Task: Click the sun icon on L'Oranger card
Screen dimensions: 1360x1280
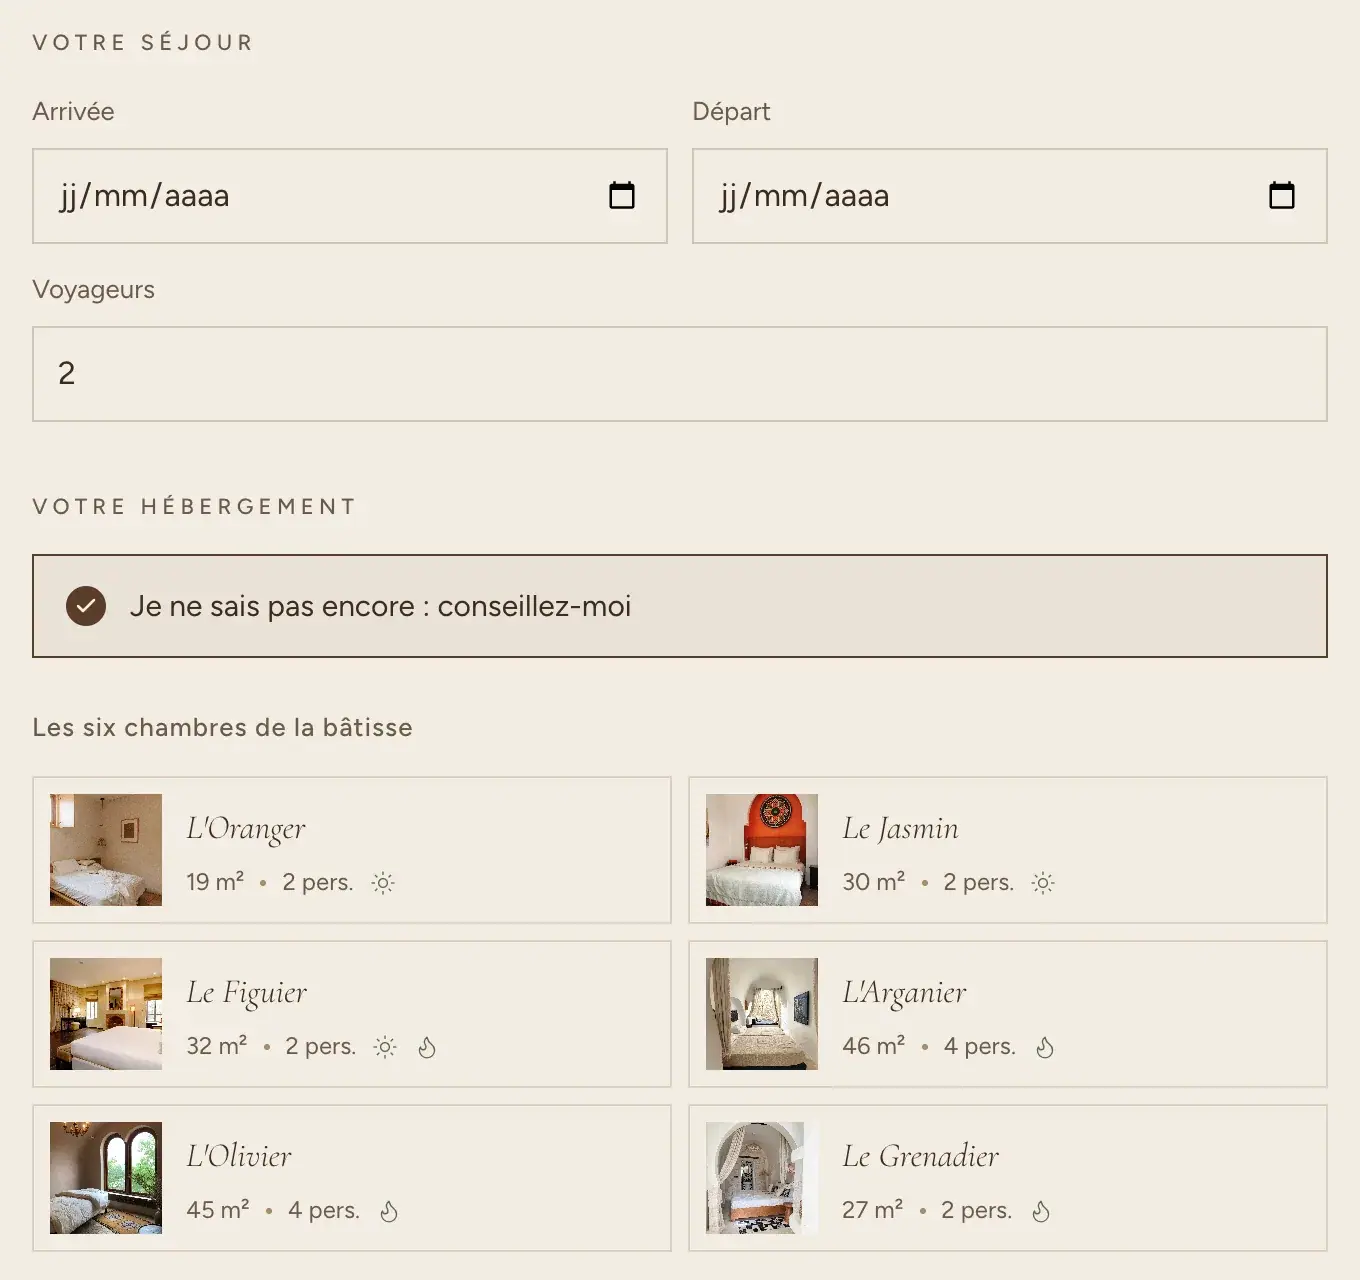Action: [383, 883]
